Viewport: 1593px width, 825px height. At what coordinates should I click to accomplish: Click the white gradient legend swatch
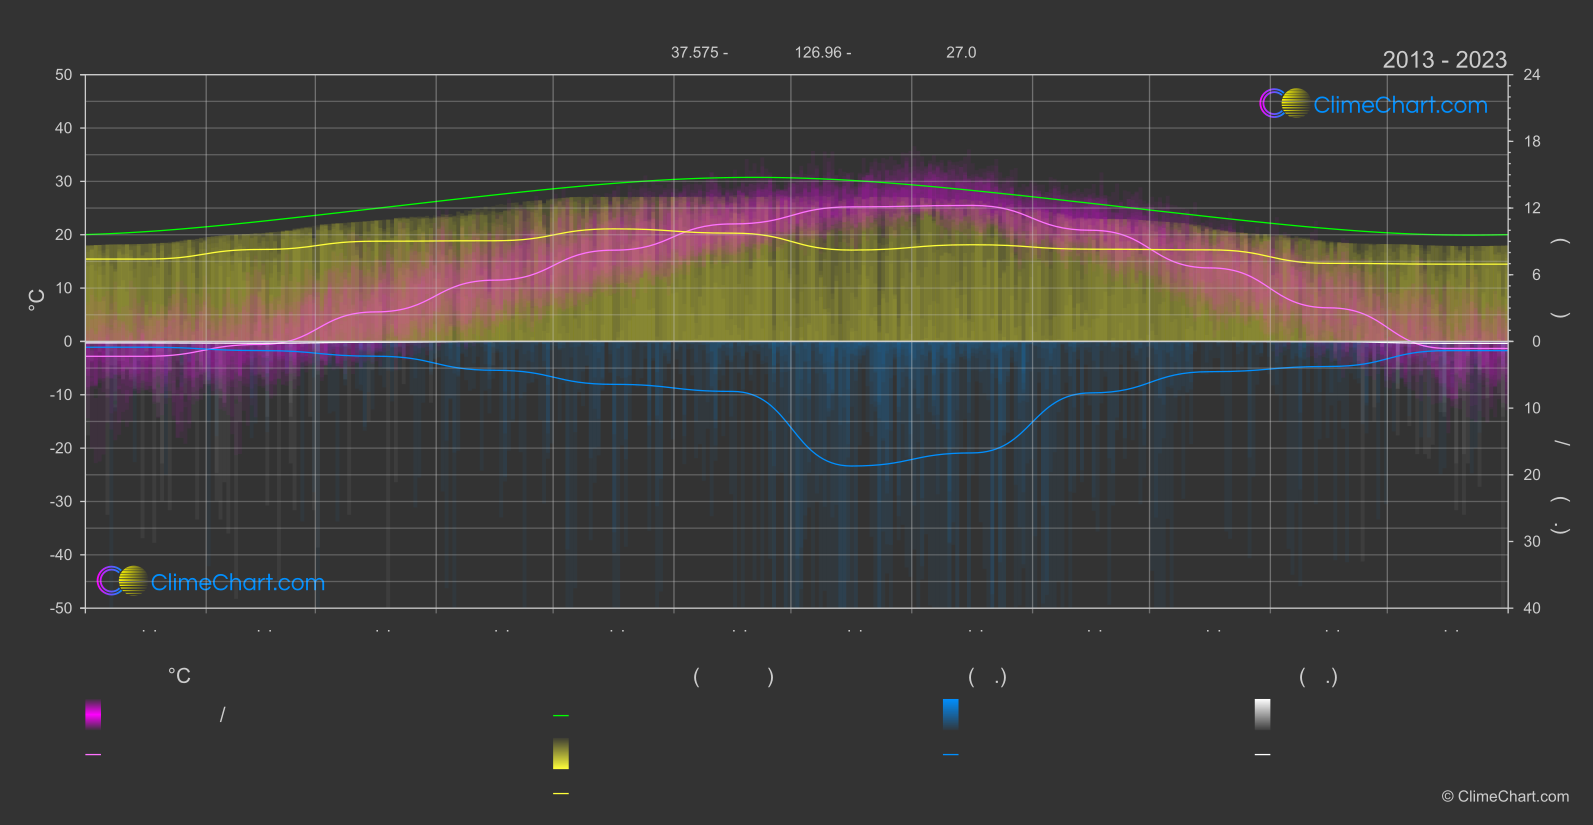1263,714
